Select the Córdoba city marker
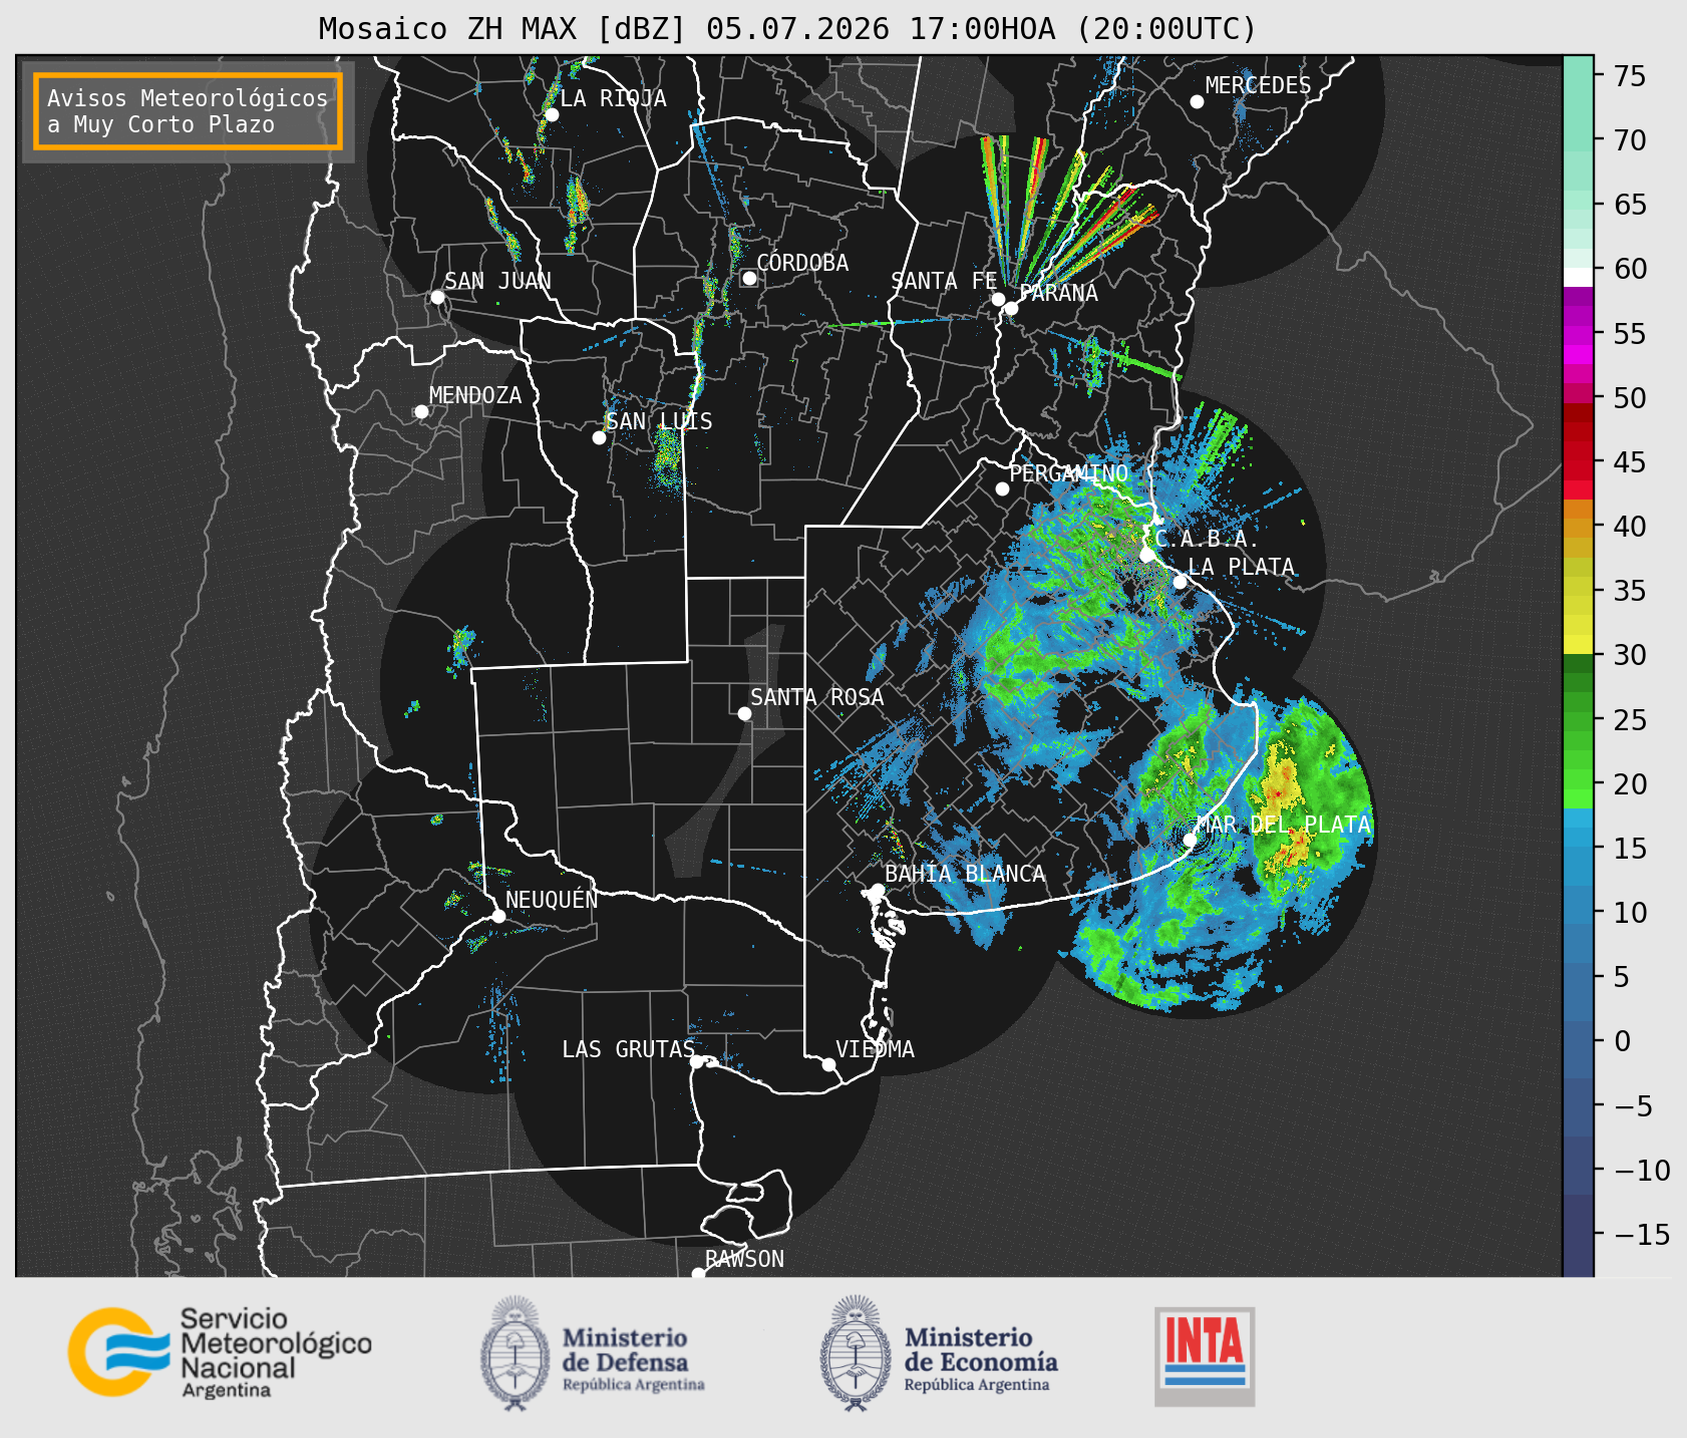Screen dimensions: 1687x1438 [x=749, y=278]
